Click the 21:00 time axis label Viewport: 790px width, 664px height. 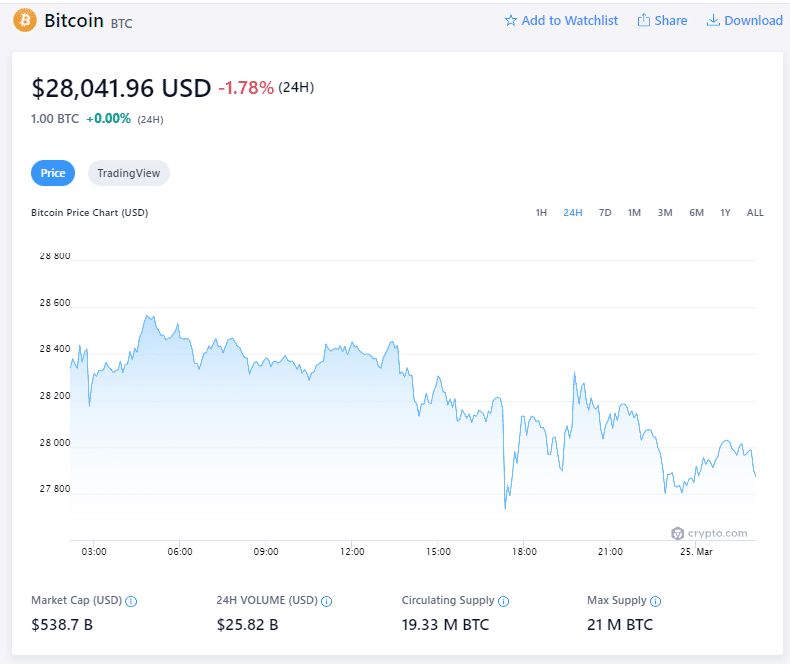(x=610, y=552)
